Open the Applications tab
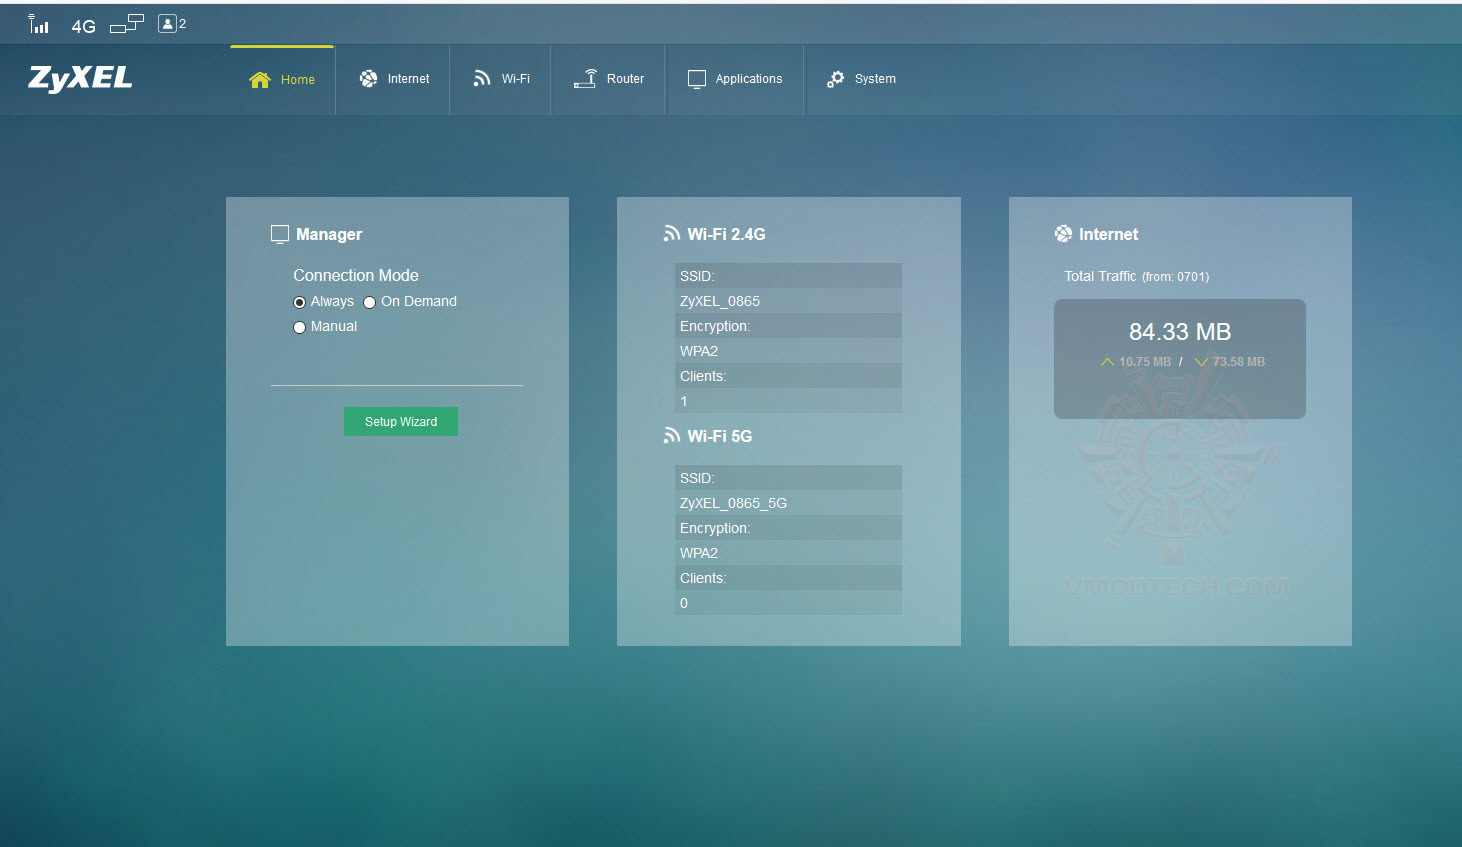 coord(736,79)
